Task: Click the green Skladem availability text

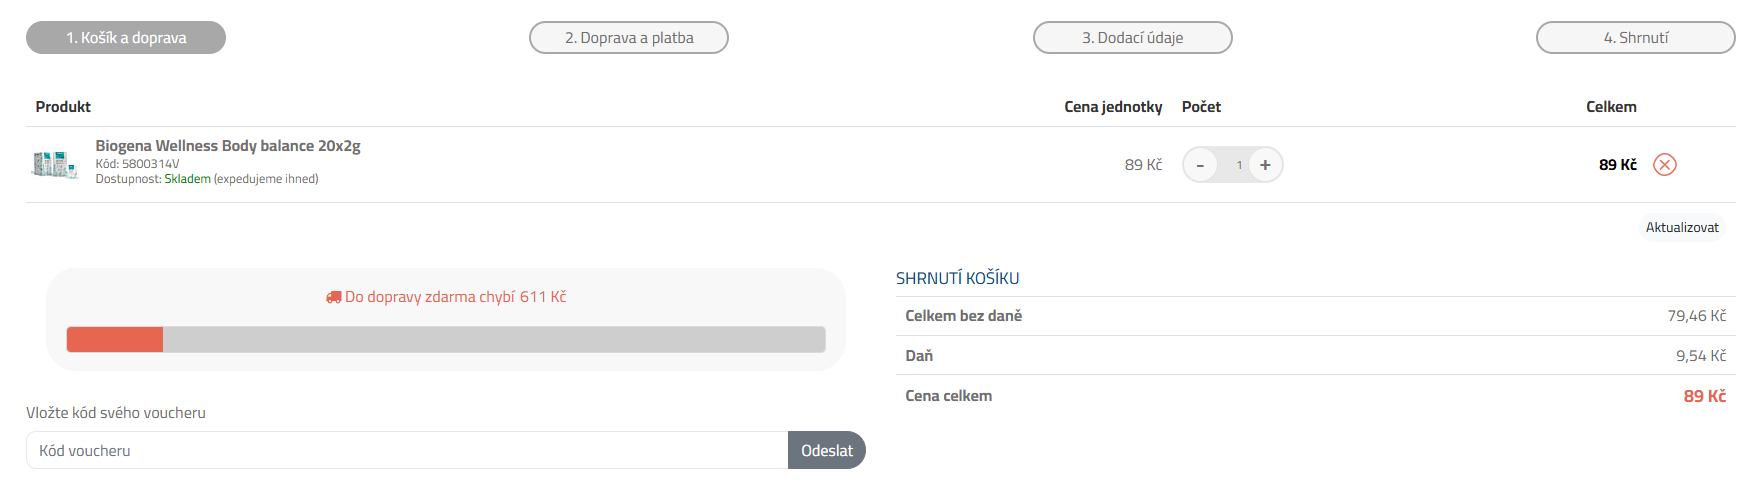Action: click(187, 179)
